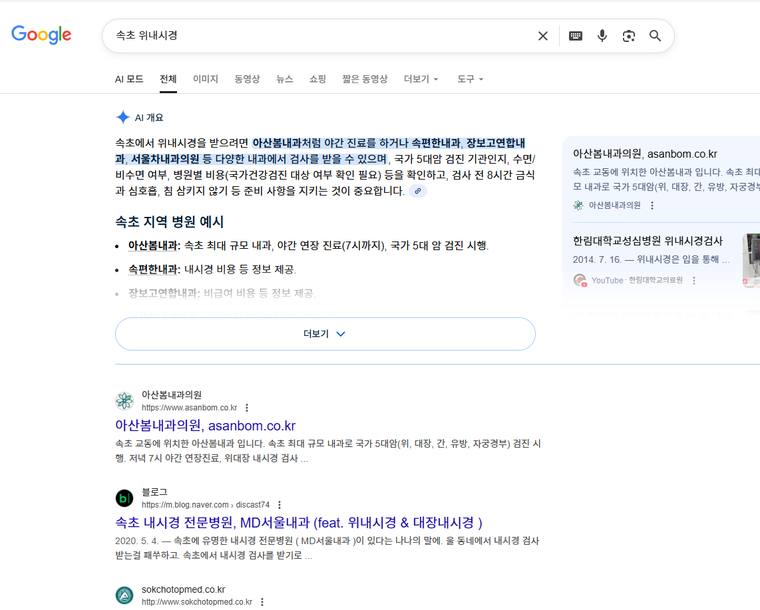Switch to 동영상 tab

(x=247, y=79)
